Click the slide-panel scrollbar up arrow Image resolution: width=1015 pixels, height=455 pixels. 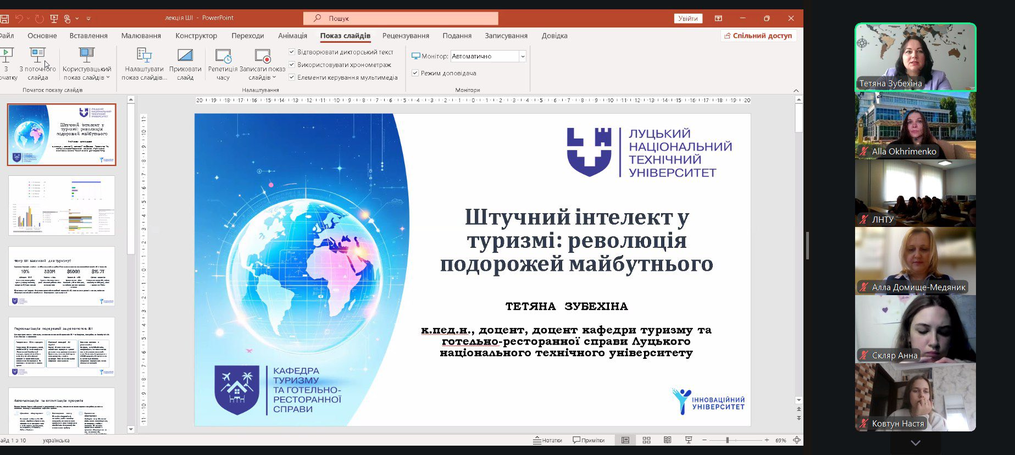tap(131, 100)
